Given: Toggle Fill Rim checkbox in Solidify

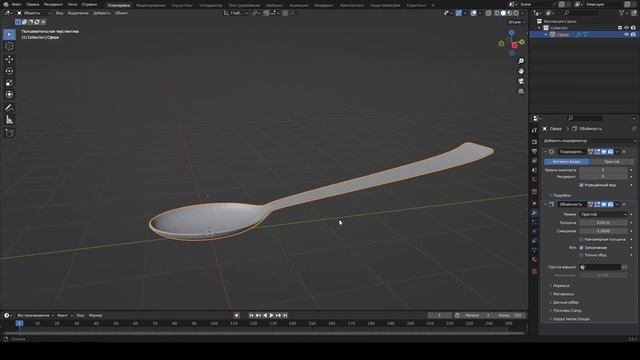Looking at the screenshot, I should coord(581,247).
